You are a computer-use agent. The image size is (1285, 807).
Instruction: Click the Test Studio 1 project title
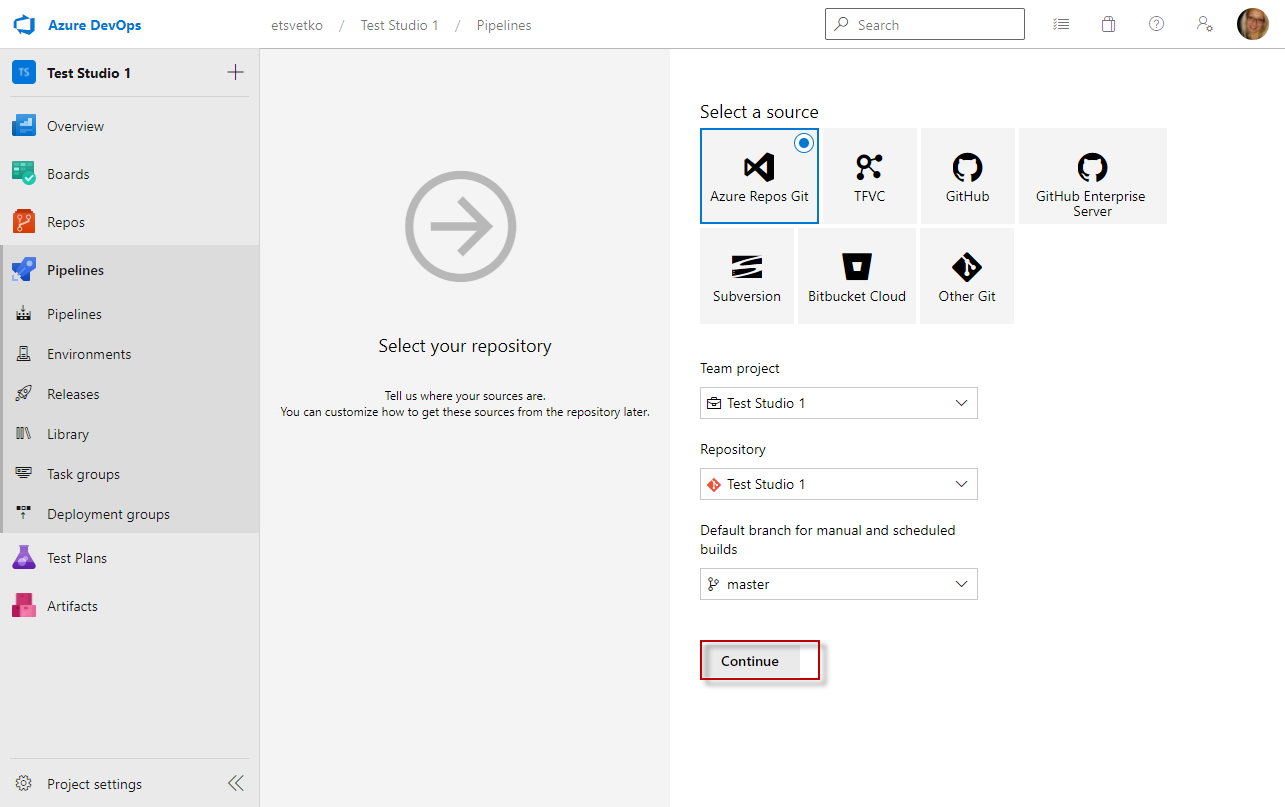89,73
